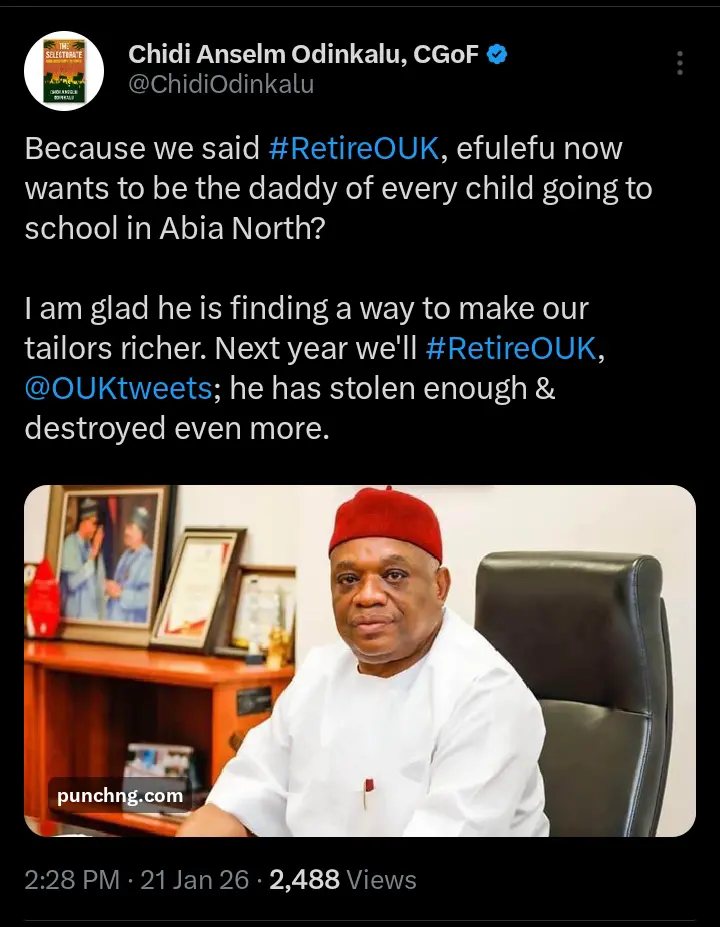Open the author's book-cover profile picture
The width and height of the screenshot is (720, 927).
click(x=64, y=70)
